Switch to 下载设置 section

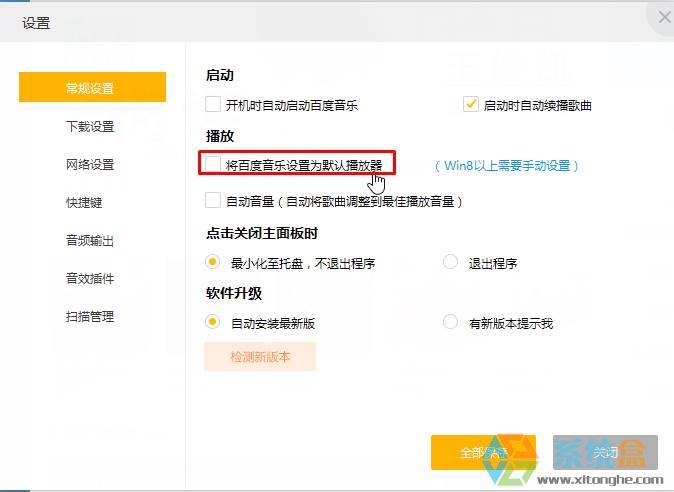[90, 126]
